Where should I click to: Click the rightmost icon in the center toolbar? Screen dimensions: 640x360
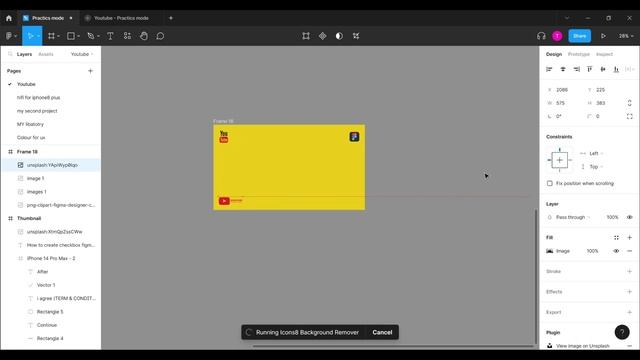point(356,36)
